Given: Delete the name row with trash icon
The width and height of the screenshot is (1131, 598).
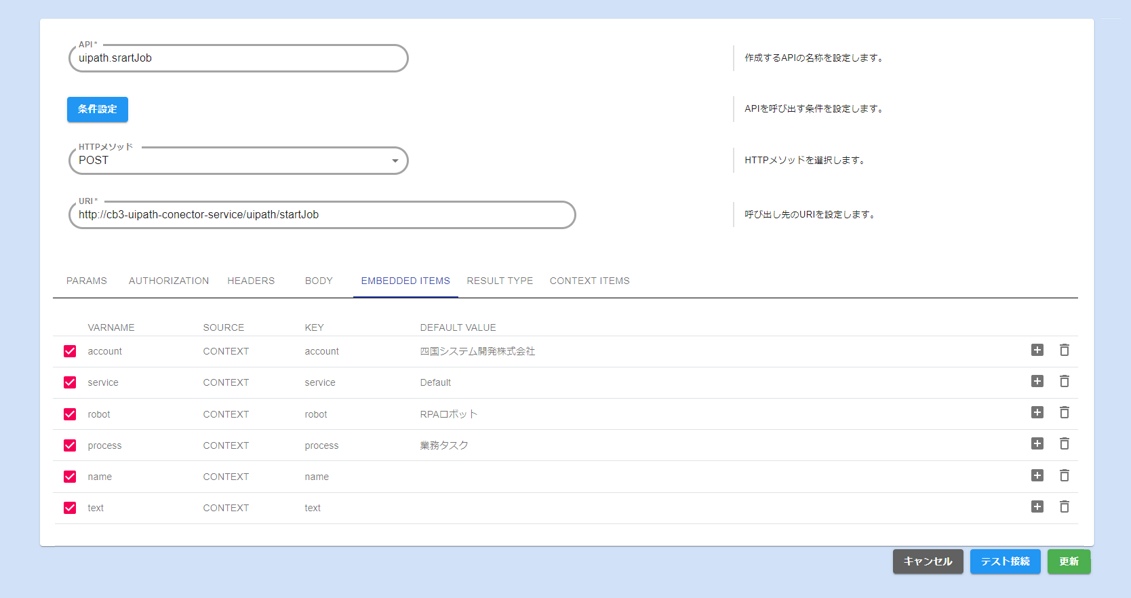Looking at the screenshot, I should point(1064,476).
